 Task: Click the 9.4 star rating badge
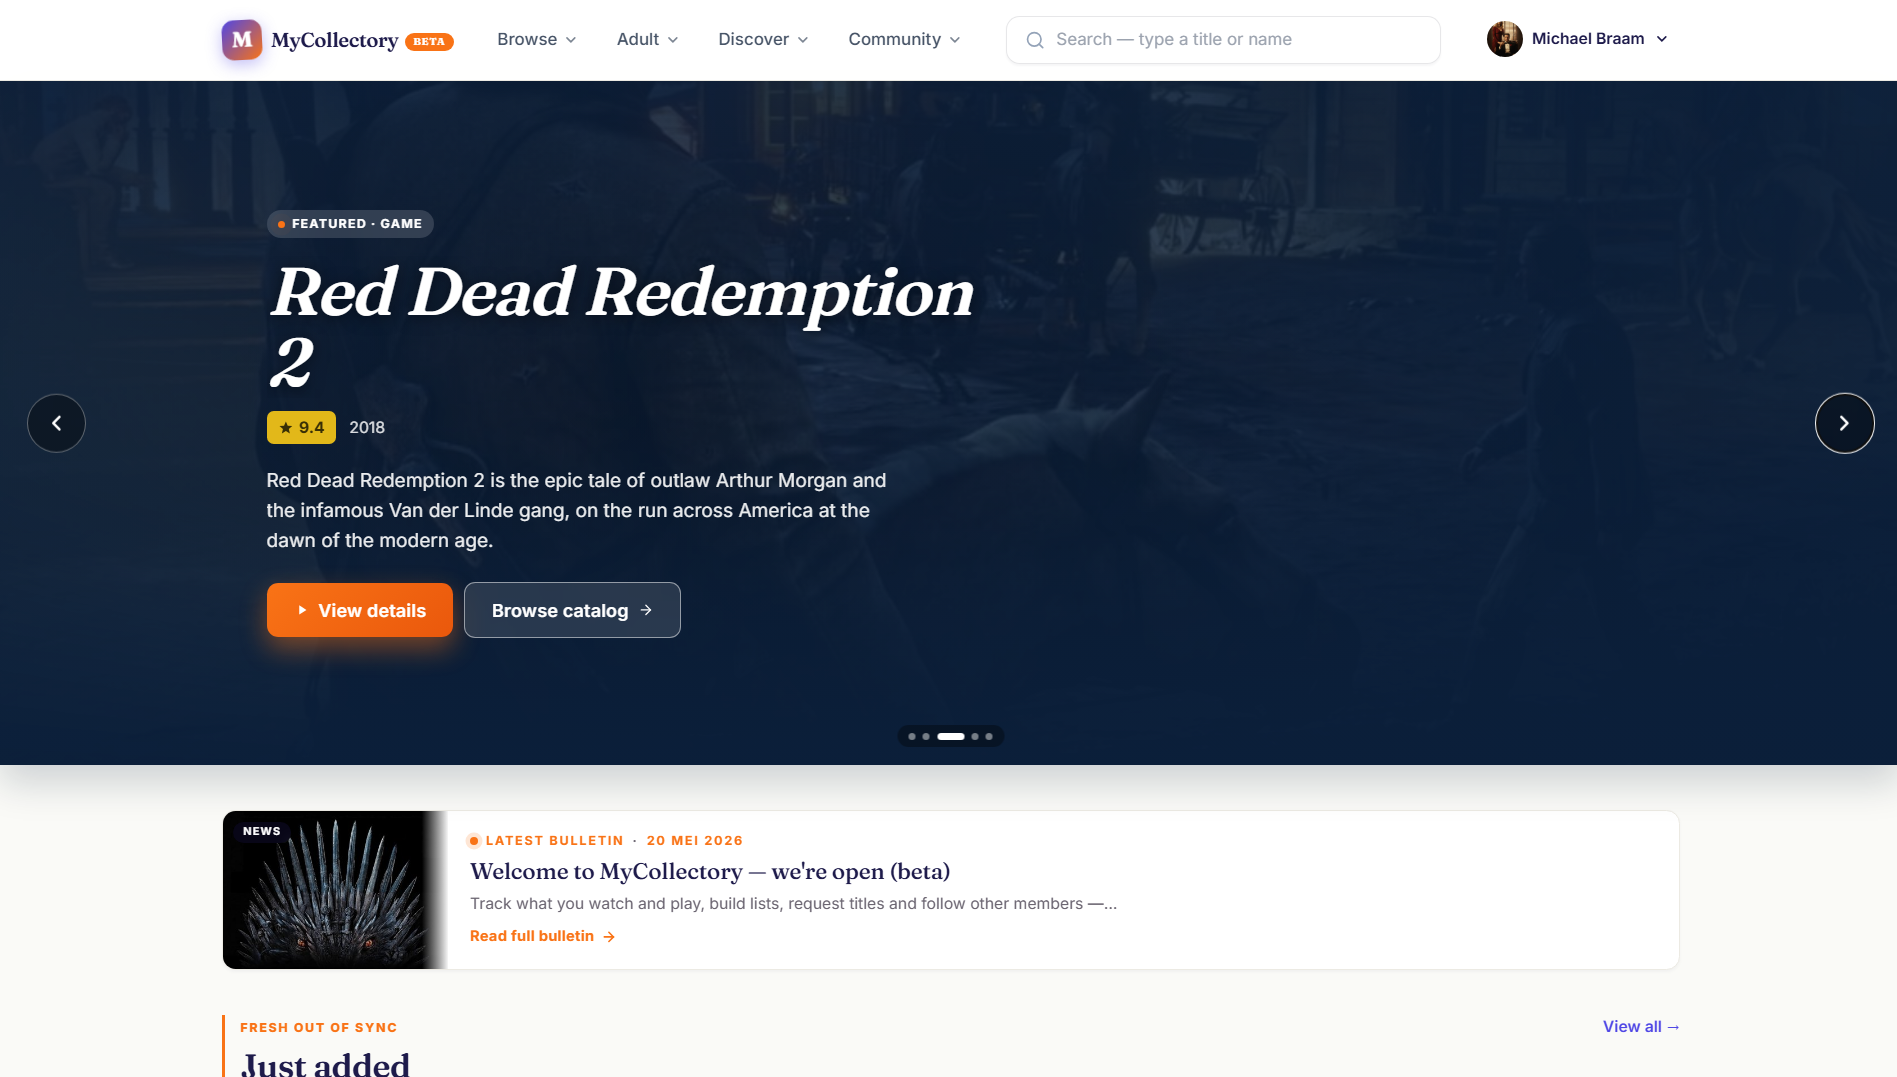301,428
